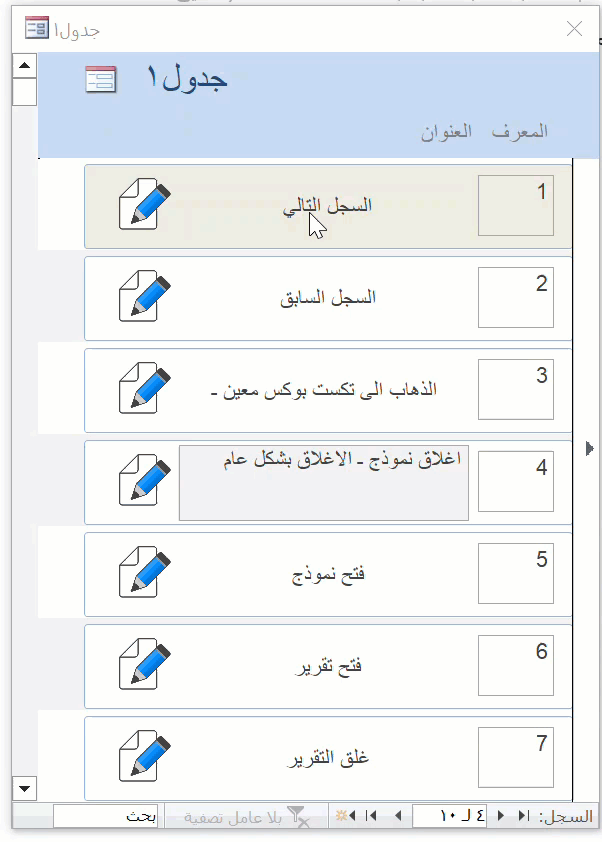602x842 pixels.
Task: Click the بحث search box
Action: tap(106, 816)
